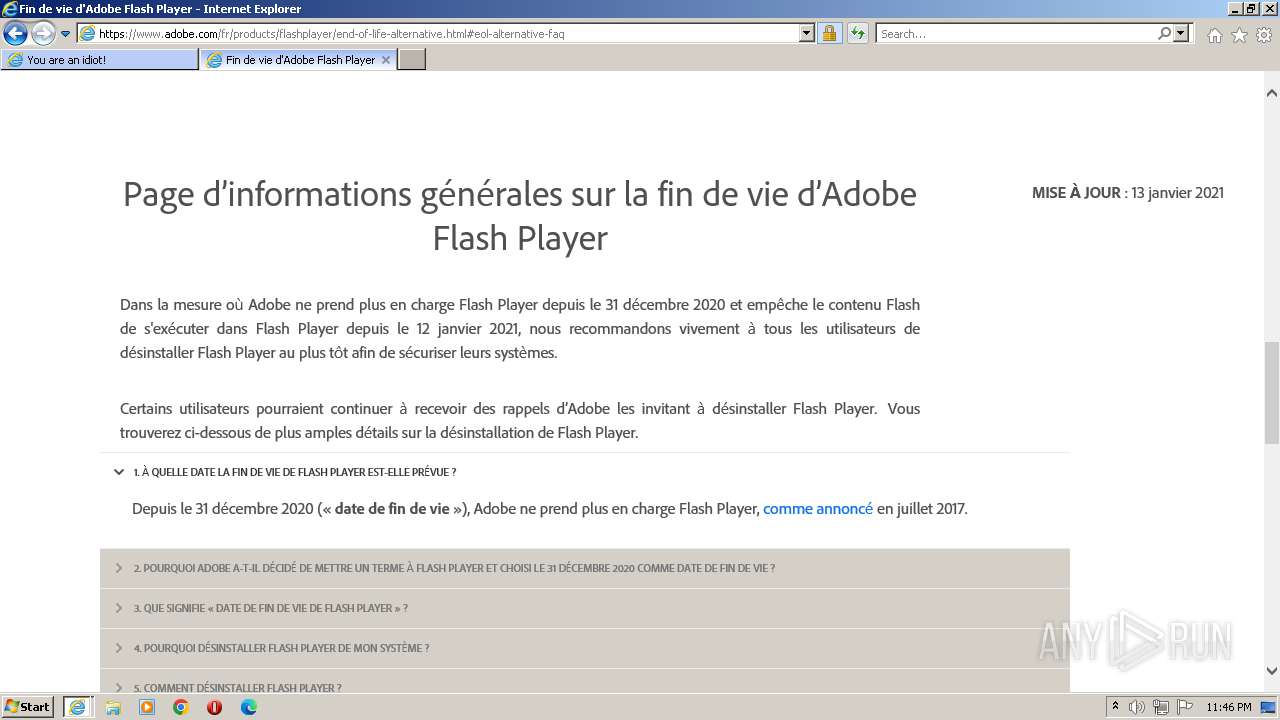The image size is (1280, 720).
Task: Launch the media player taskbar icon
Action: point(147,707)
